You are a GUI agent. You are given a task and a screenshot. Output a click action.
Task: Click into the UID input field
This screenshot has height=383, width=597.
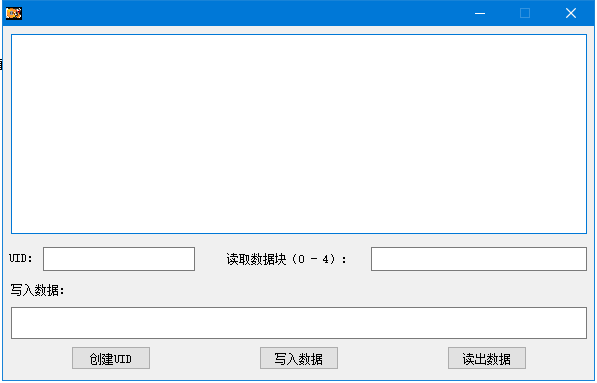[119, 259]
